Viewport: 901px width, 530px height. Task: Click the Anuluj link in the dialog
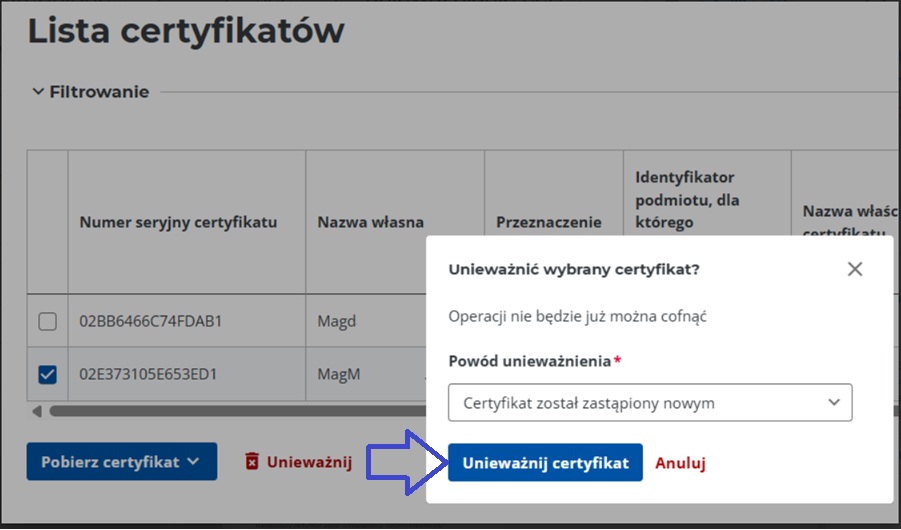(681, 463)
